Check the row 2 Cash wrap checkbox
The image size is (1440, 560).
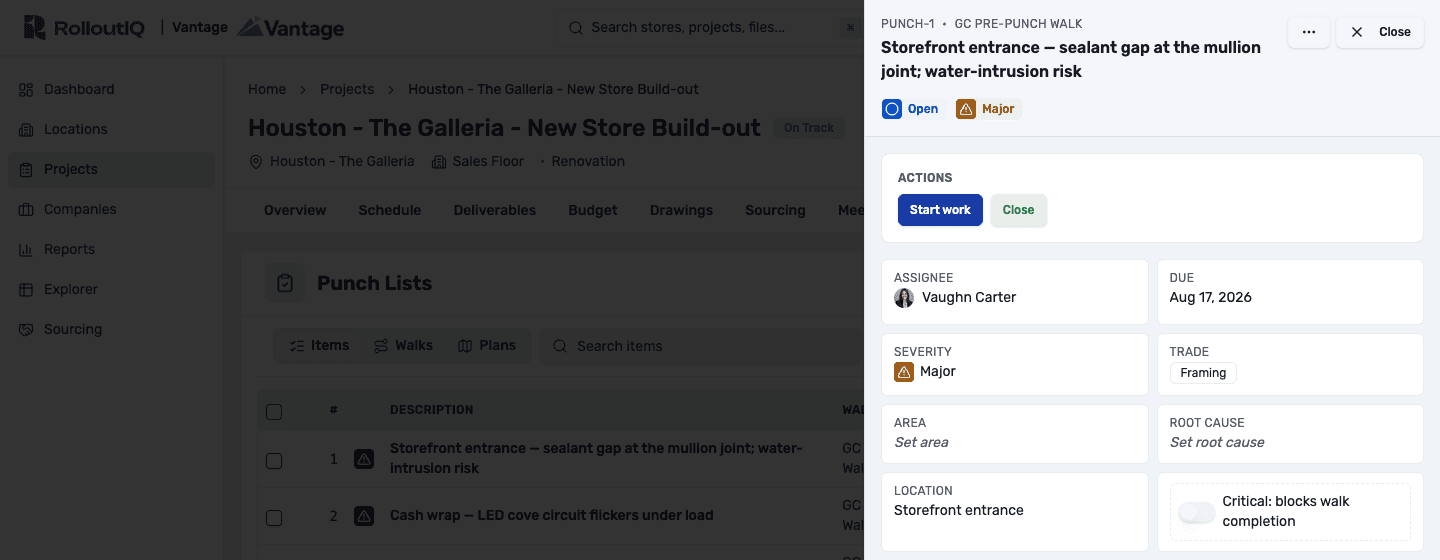coord(274,517)
